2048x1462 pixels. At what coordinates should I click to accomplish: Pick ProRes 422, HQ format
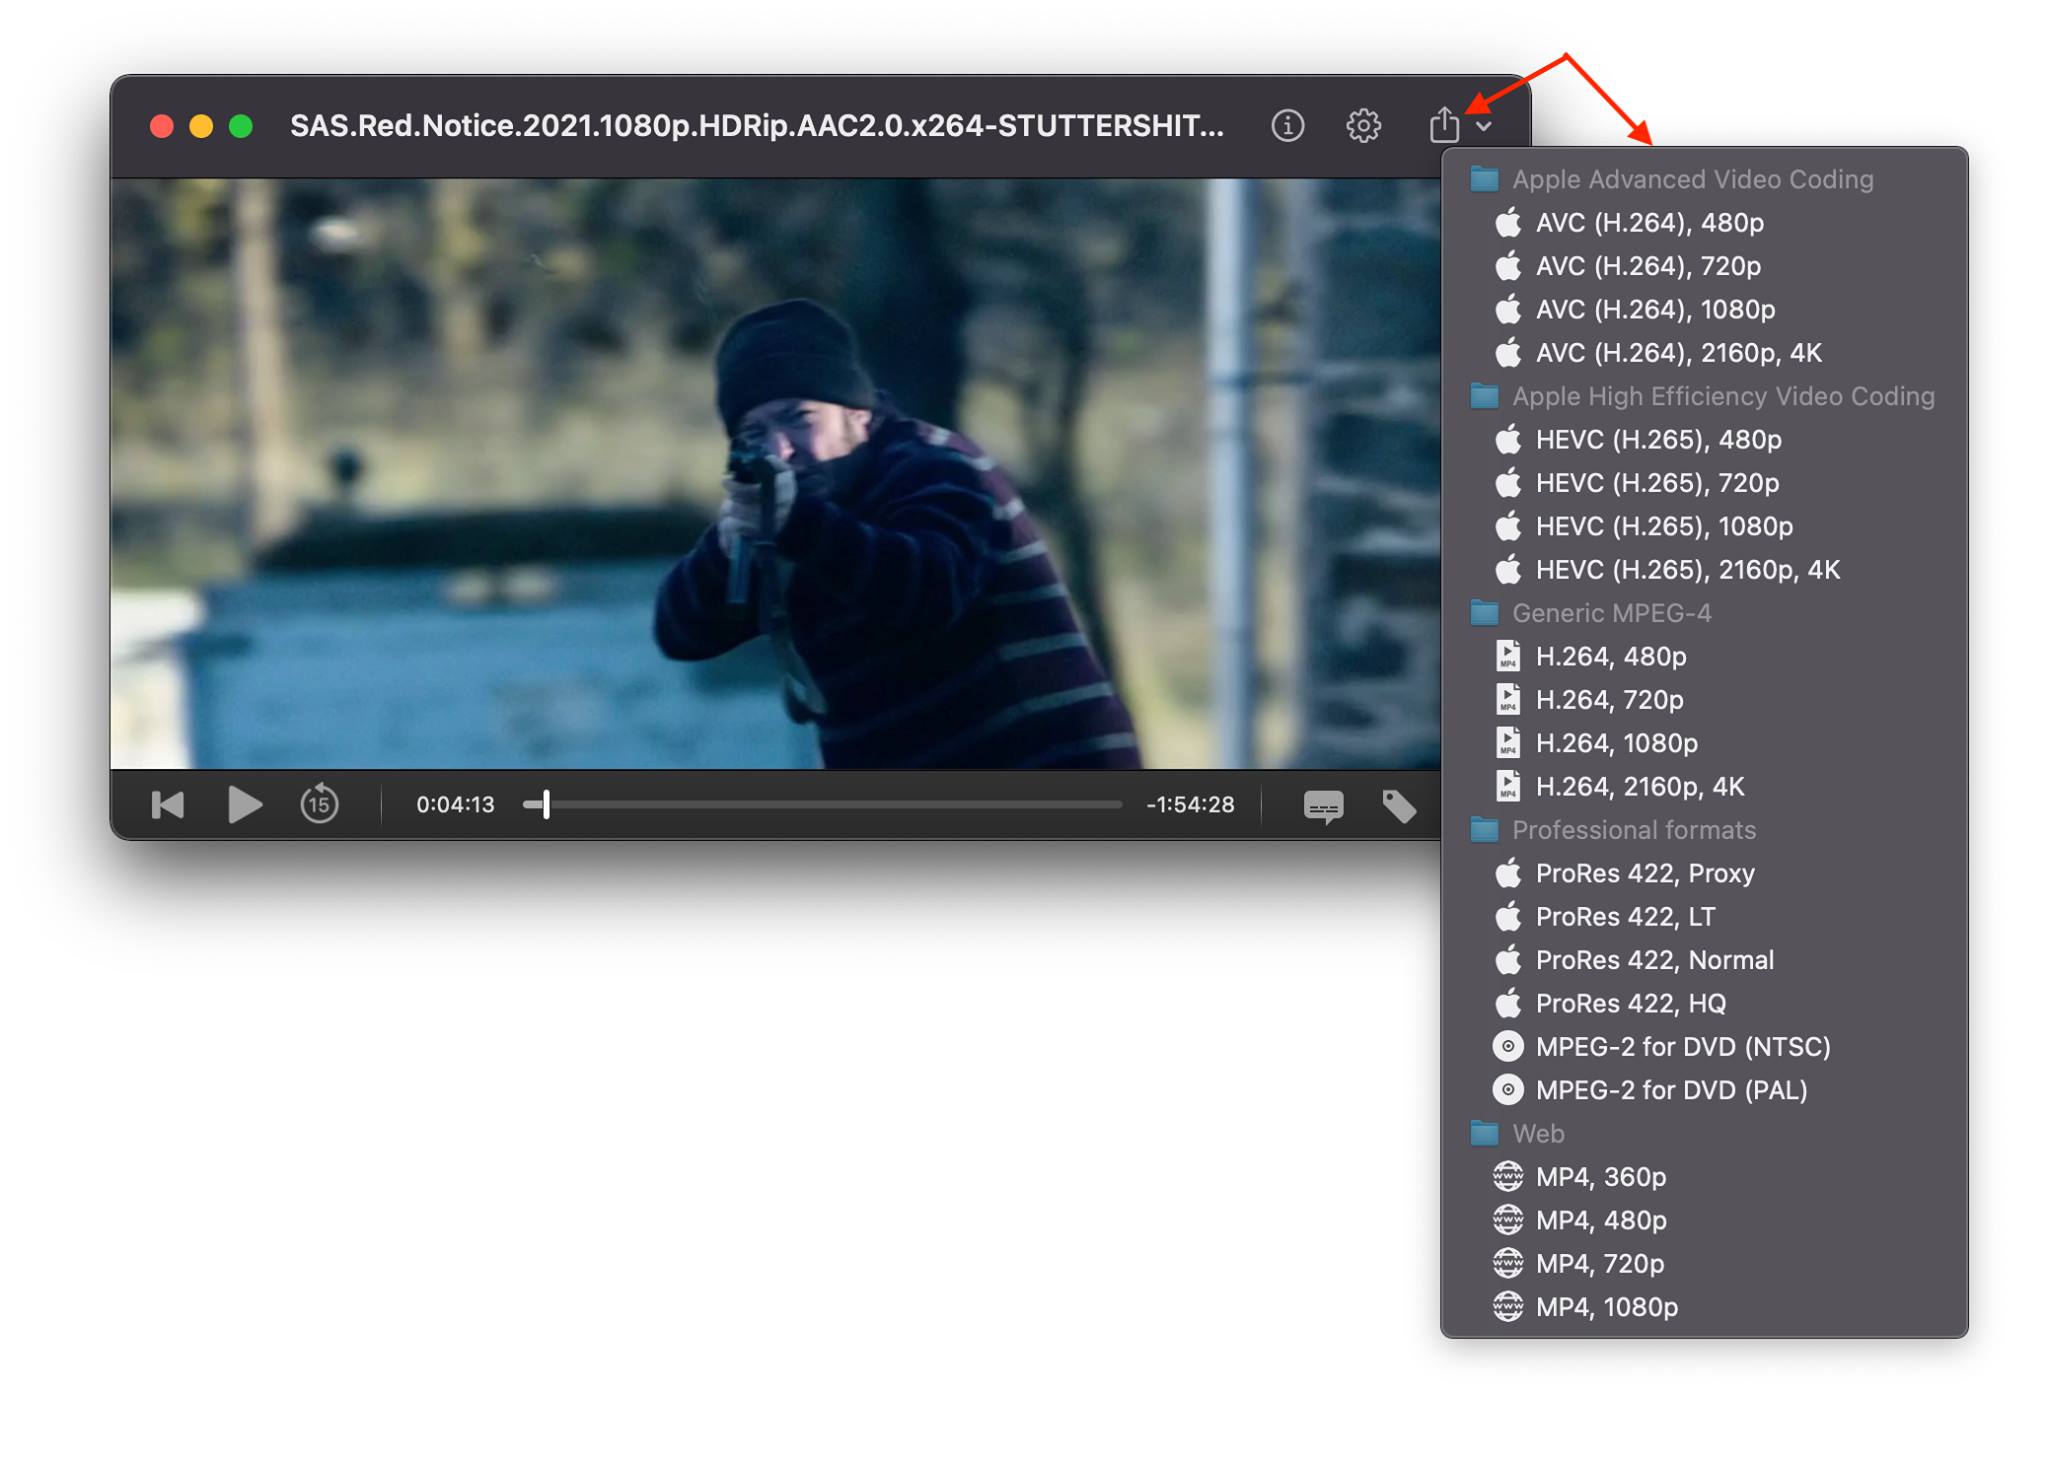(x=1630, y=1003)
